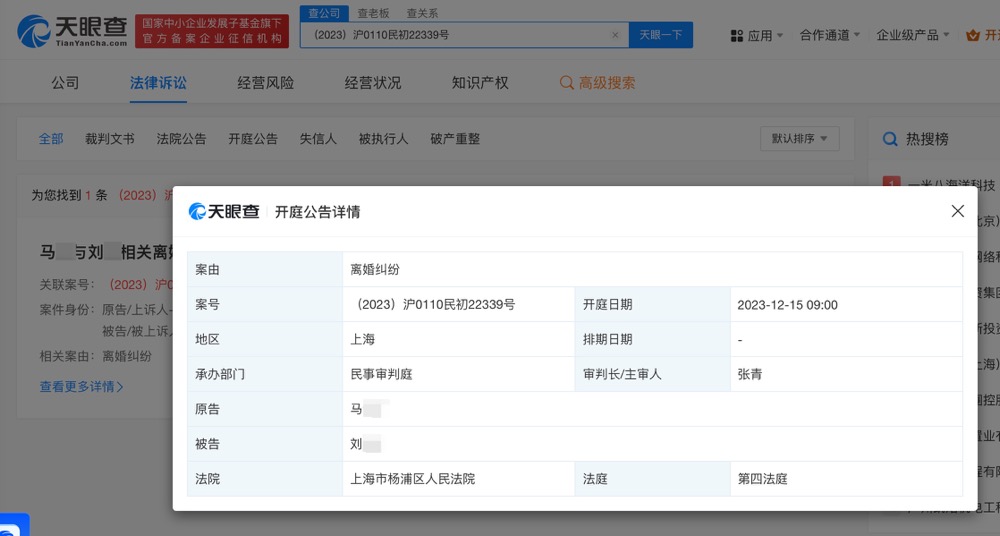This screenshot has width=1000, height=536.
Task: Select the 被执行人 filter
Action: 383,139
